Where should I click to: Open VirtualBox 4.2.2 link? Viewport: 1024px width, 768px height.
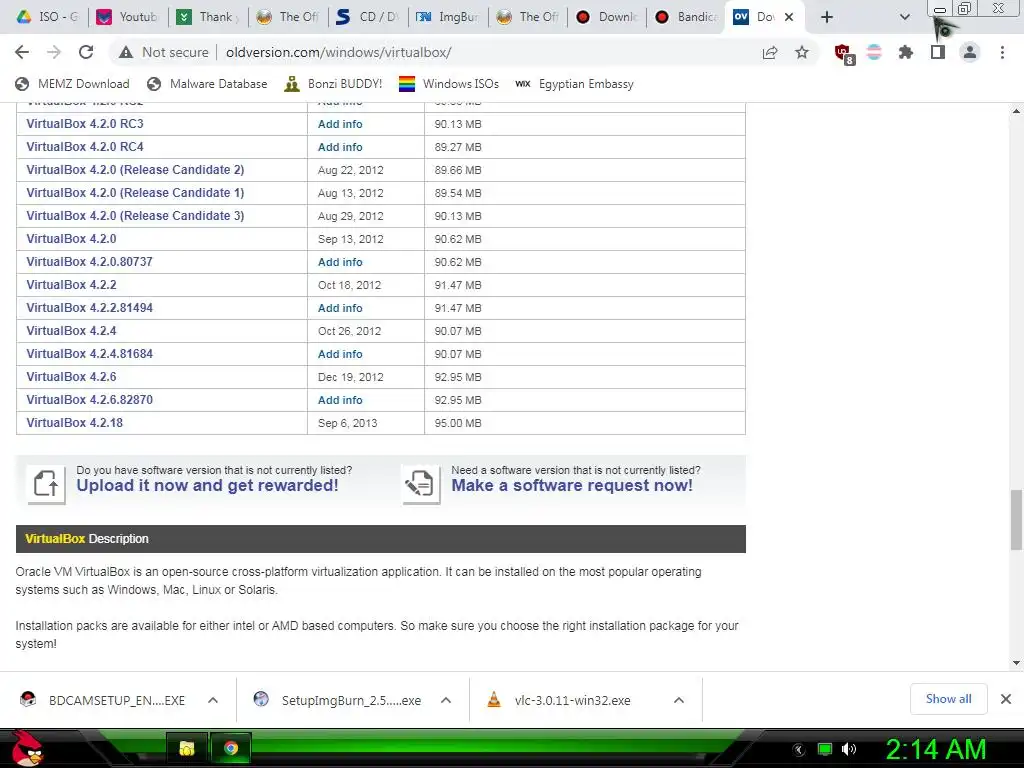[71, 285]
